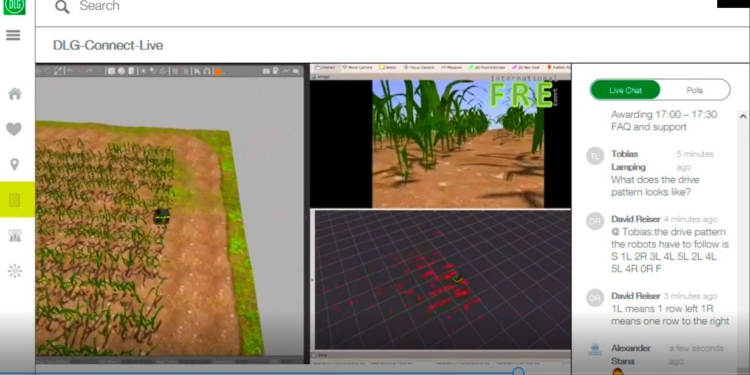750x375 pixels.
Task: Select Gazebo scale mode tool
Action: coord(58,71)
